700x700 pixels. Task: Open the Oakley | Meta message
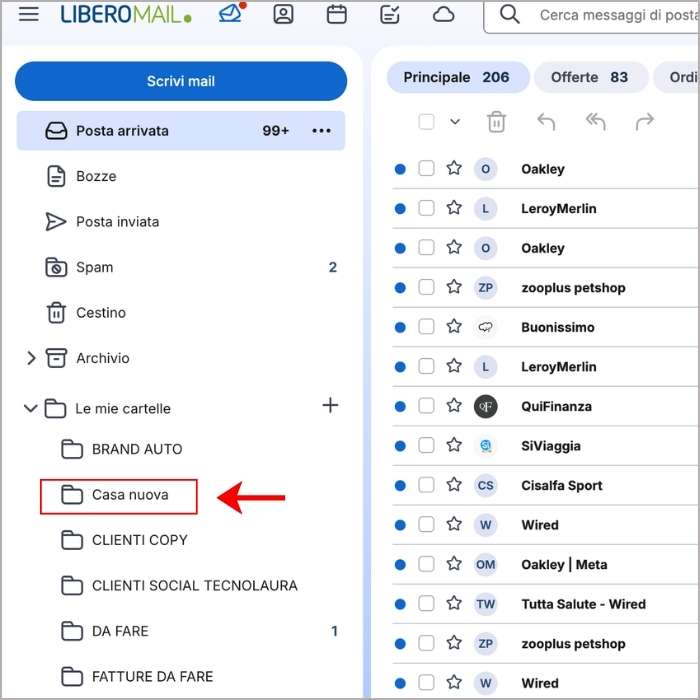coord(546,565)
